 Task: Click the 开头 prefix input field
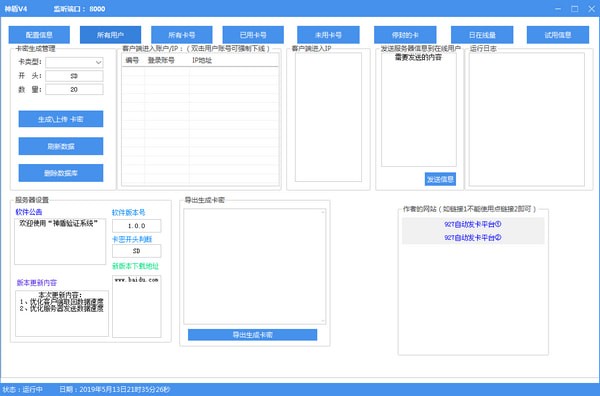pos(74,76)
